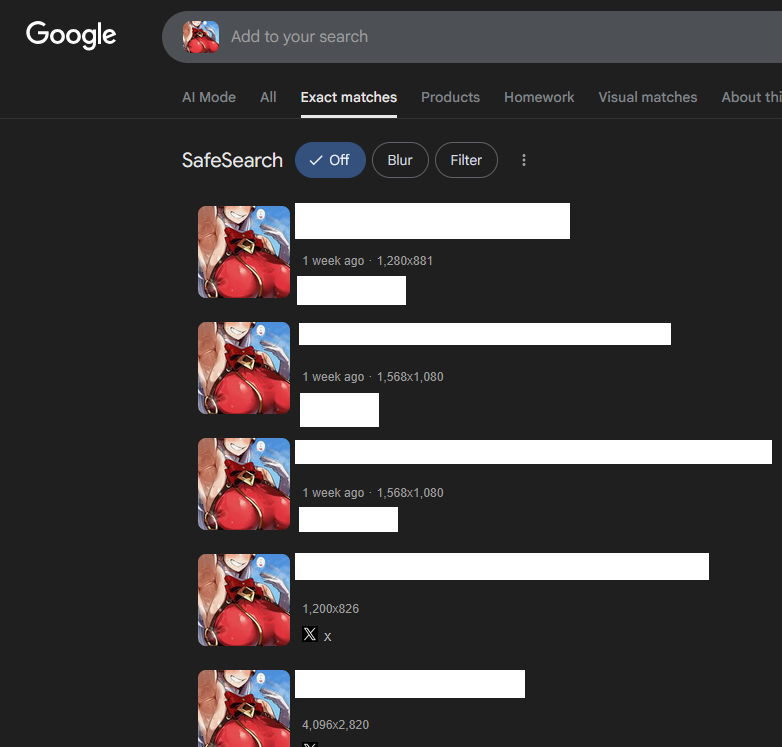Click the "4,096x2,820" dimension text
The width and height of the screenshot is (782, 747).
(x=336, y=725)
